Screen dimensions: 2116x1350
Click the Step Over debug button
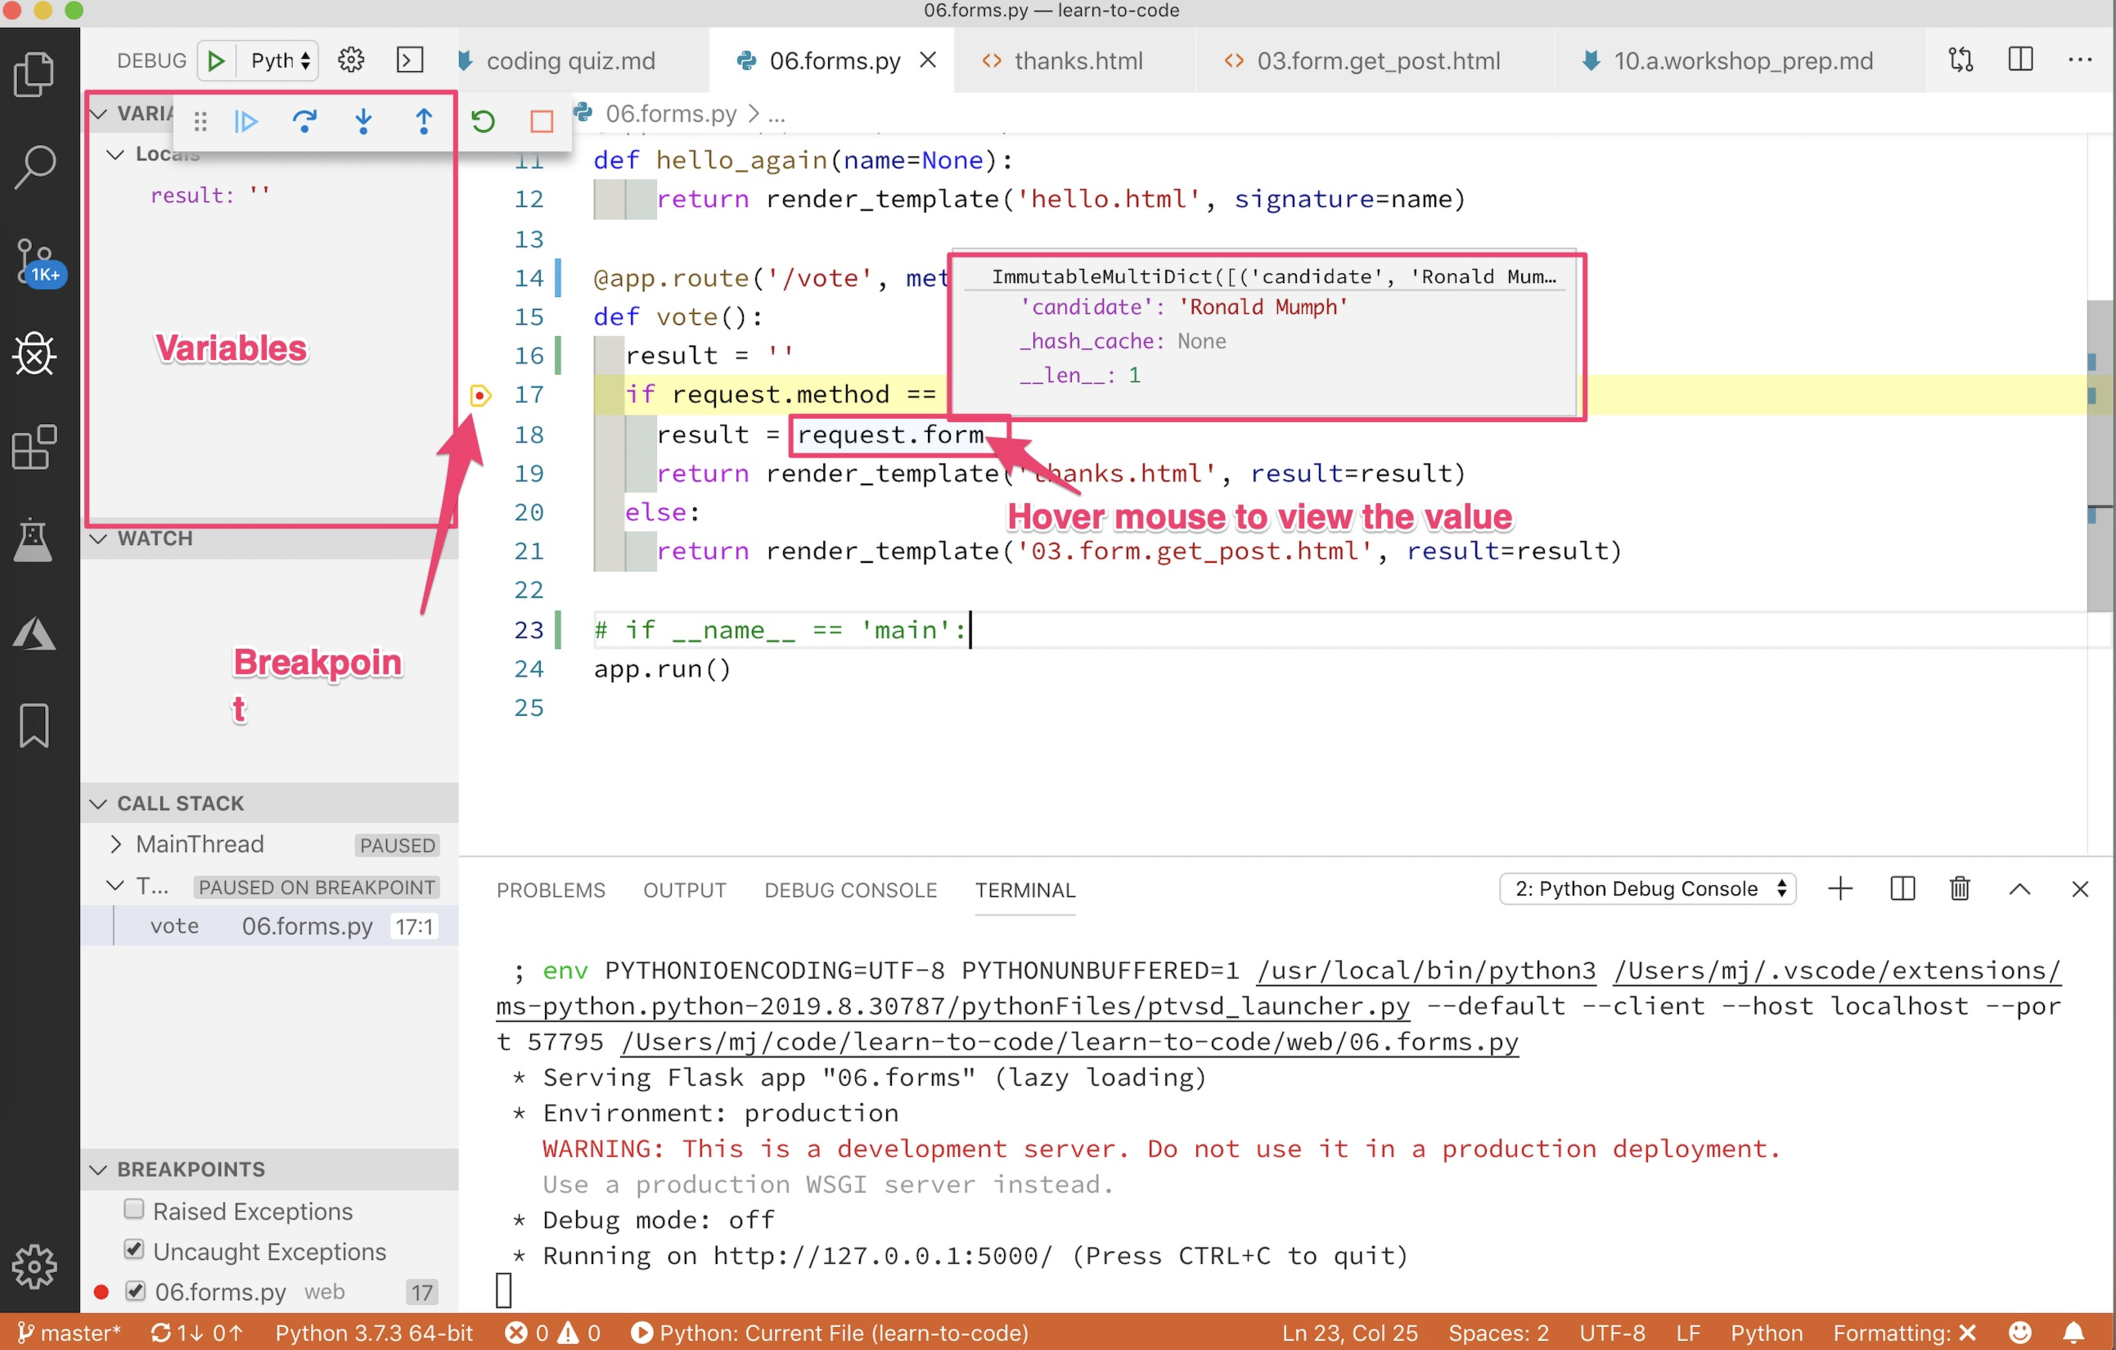click(x=304, y=121)
